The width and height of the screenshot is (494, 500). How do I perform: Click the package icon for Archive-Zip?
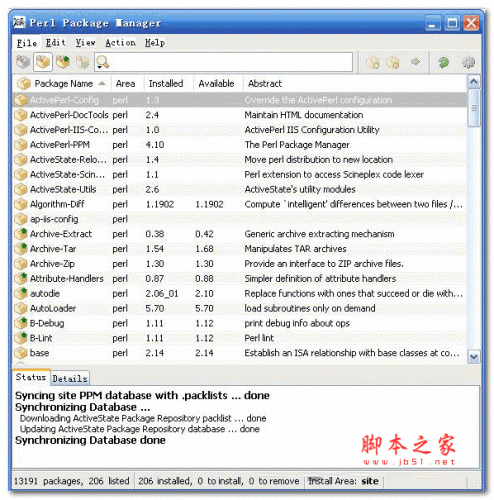[21, 264]
